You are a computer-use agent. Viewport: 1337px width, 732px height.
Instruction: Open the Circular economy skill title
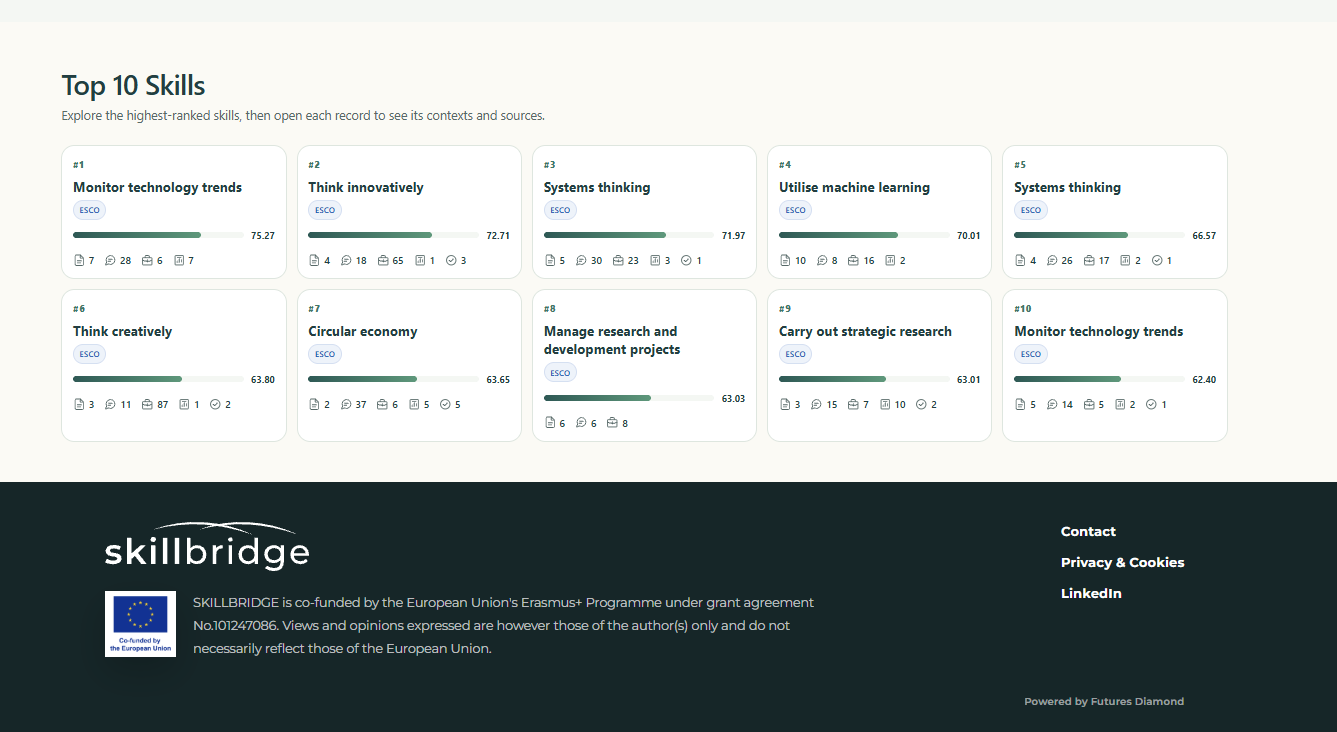pyautogui.click(x=363, y=331)
